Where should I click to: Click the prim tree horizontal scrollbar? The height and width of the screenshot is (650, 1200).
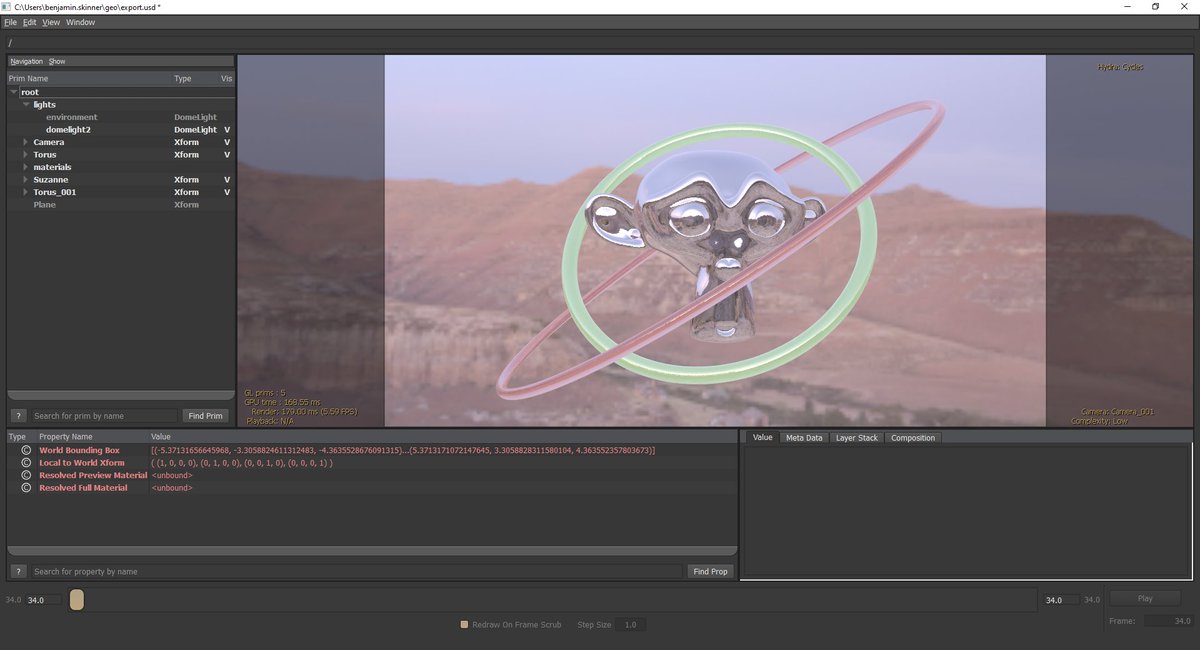pos(121,395)
